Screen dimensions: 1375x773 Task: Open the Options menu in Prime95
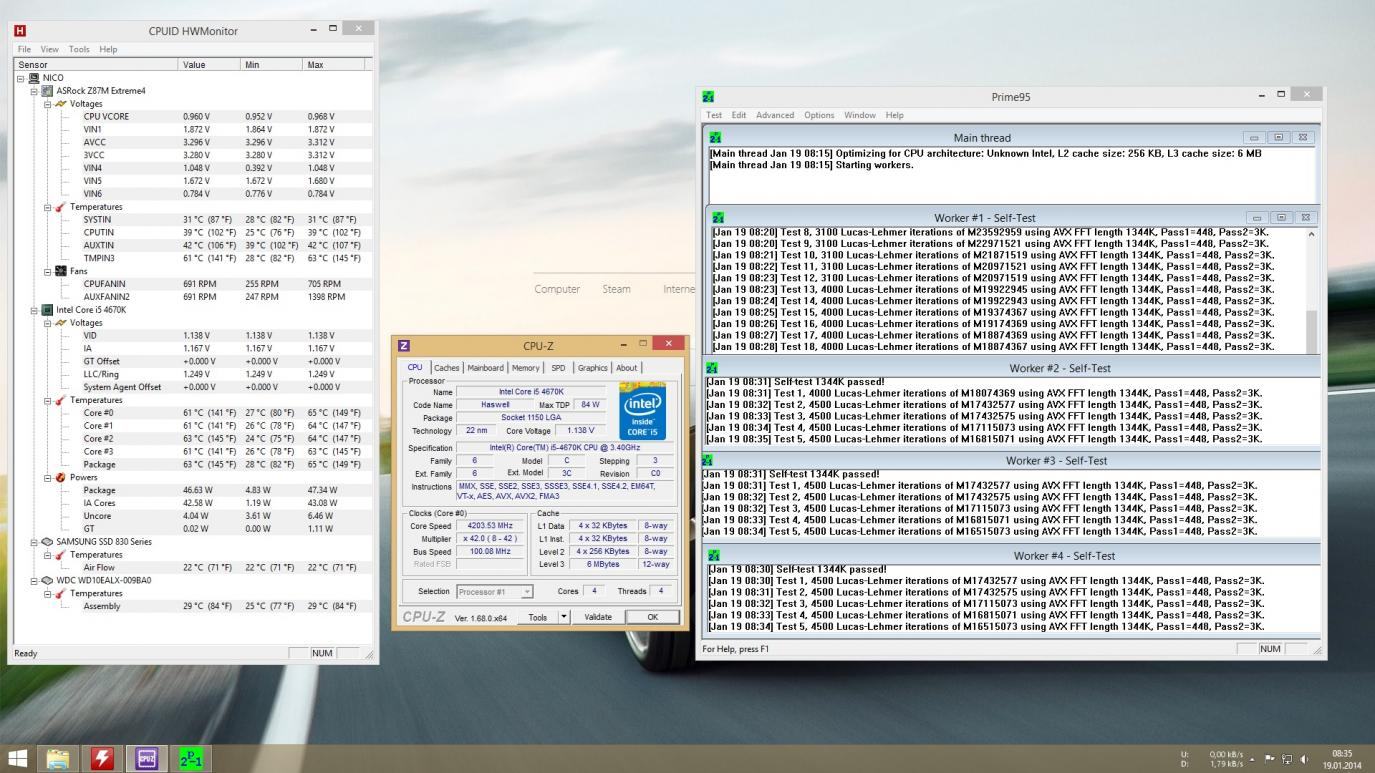tap(819, 115)
